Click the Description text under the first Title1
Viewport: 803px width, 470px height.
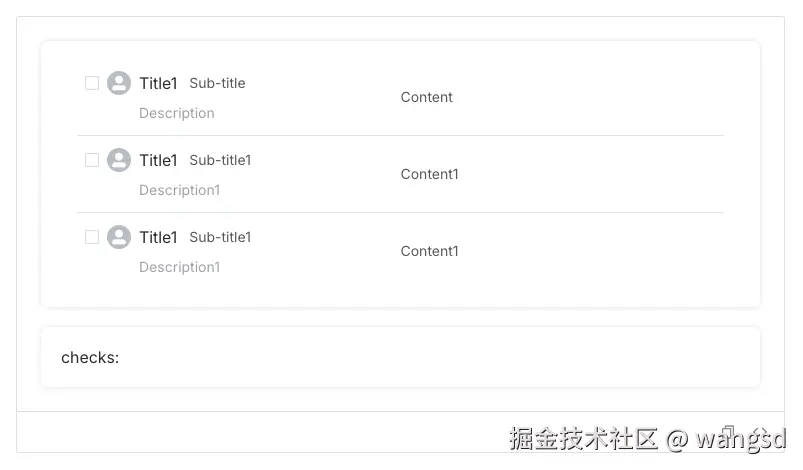[x=177, y=113]
